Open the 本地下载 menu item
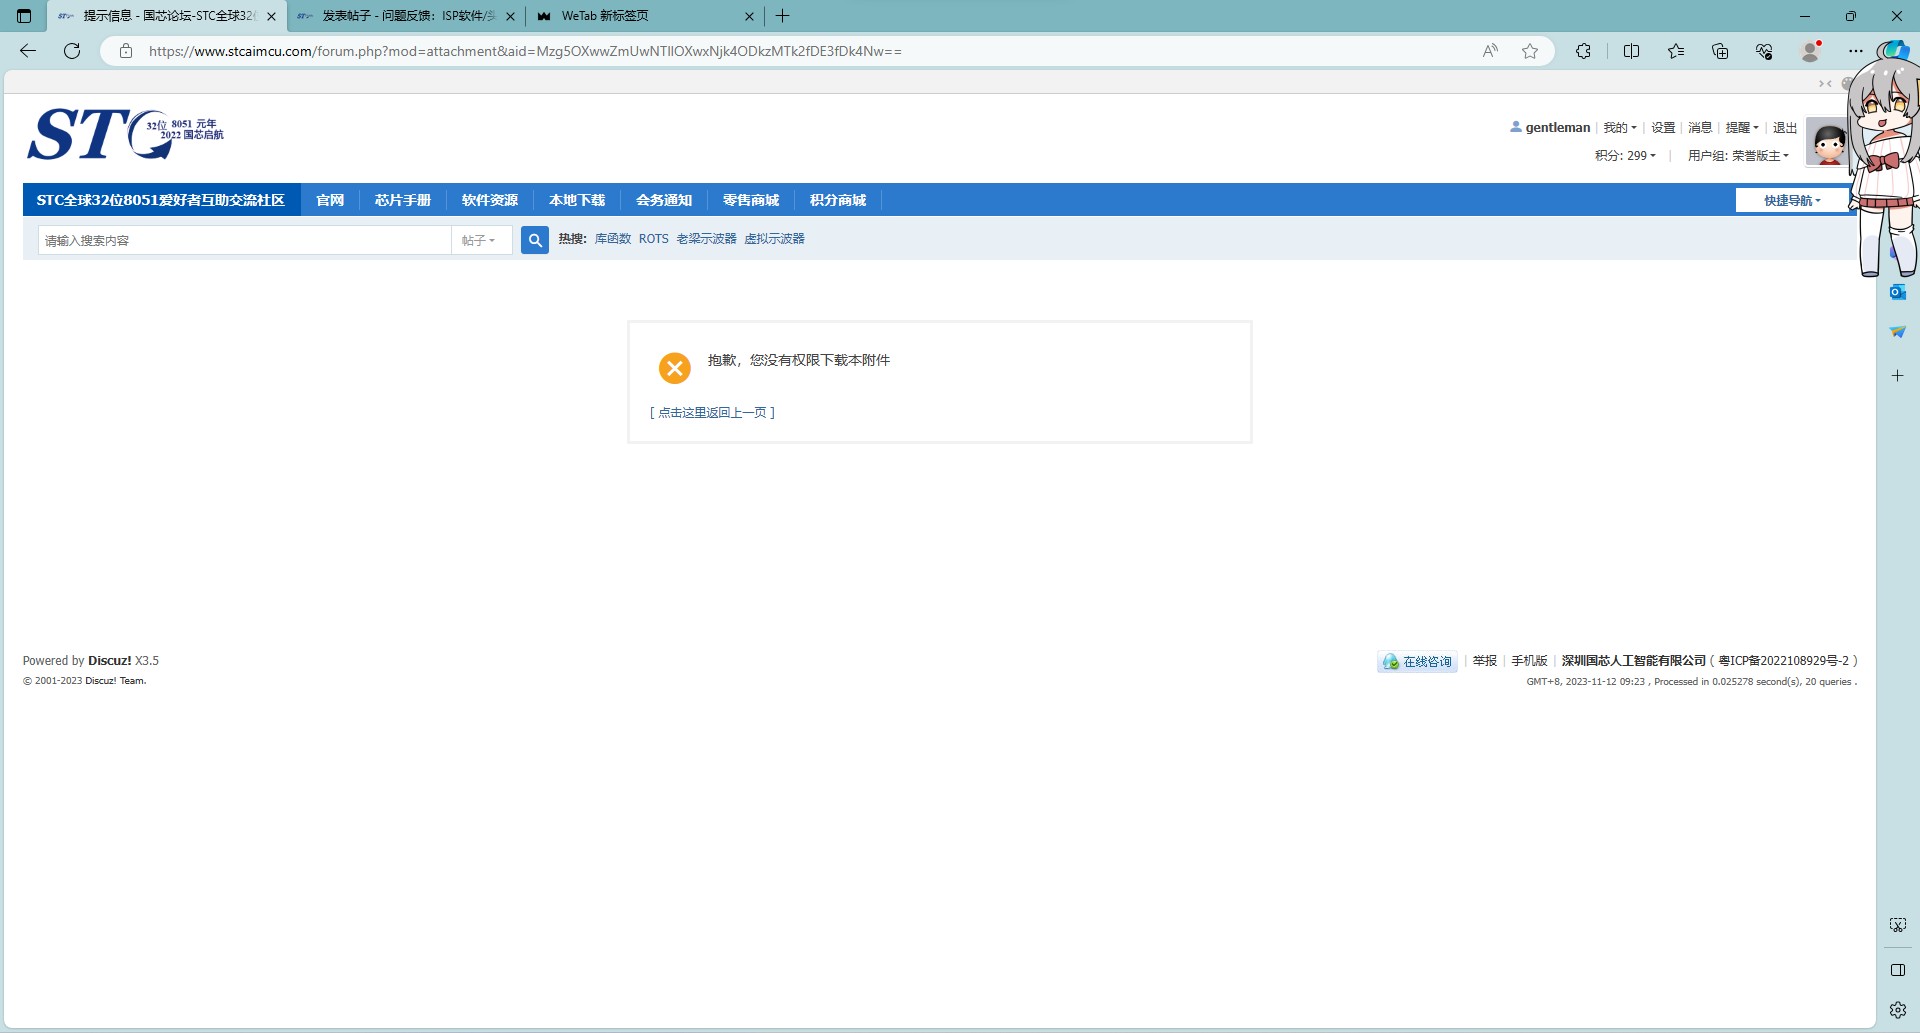Viewport: 1920px width, 1033px height. (577, 200)
